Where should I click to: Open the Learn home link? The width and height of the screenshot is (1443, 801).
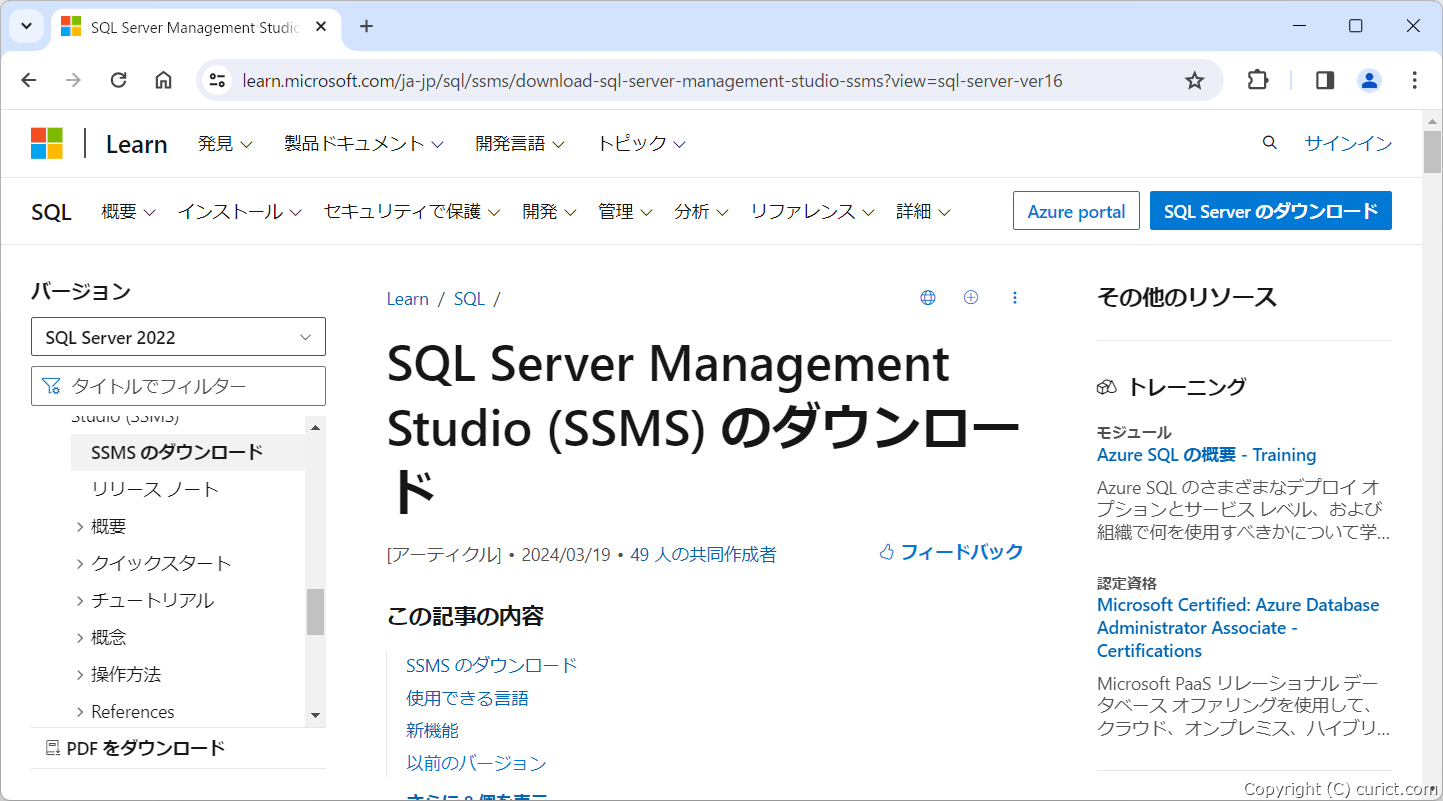(136, 144)
